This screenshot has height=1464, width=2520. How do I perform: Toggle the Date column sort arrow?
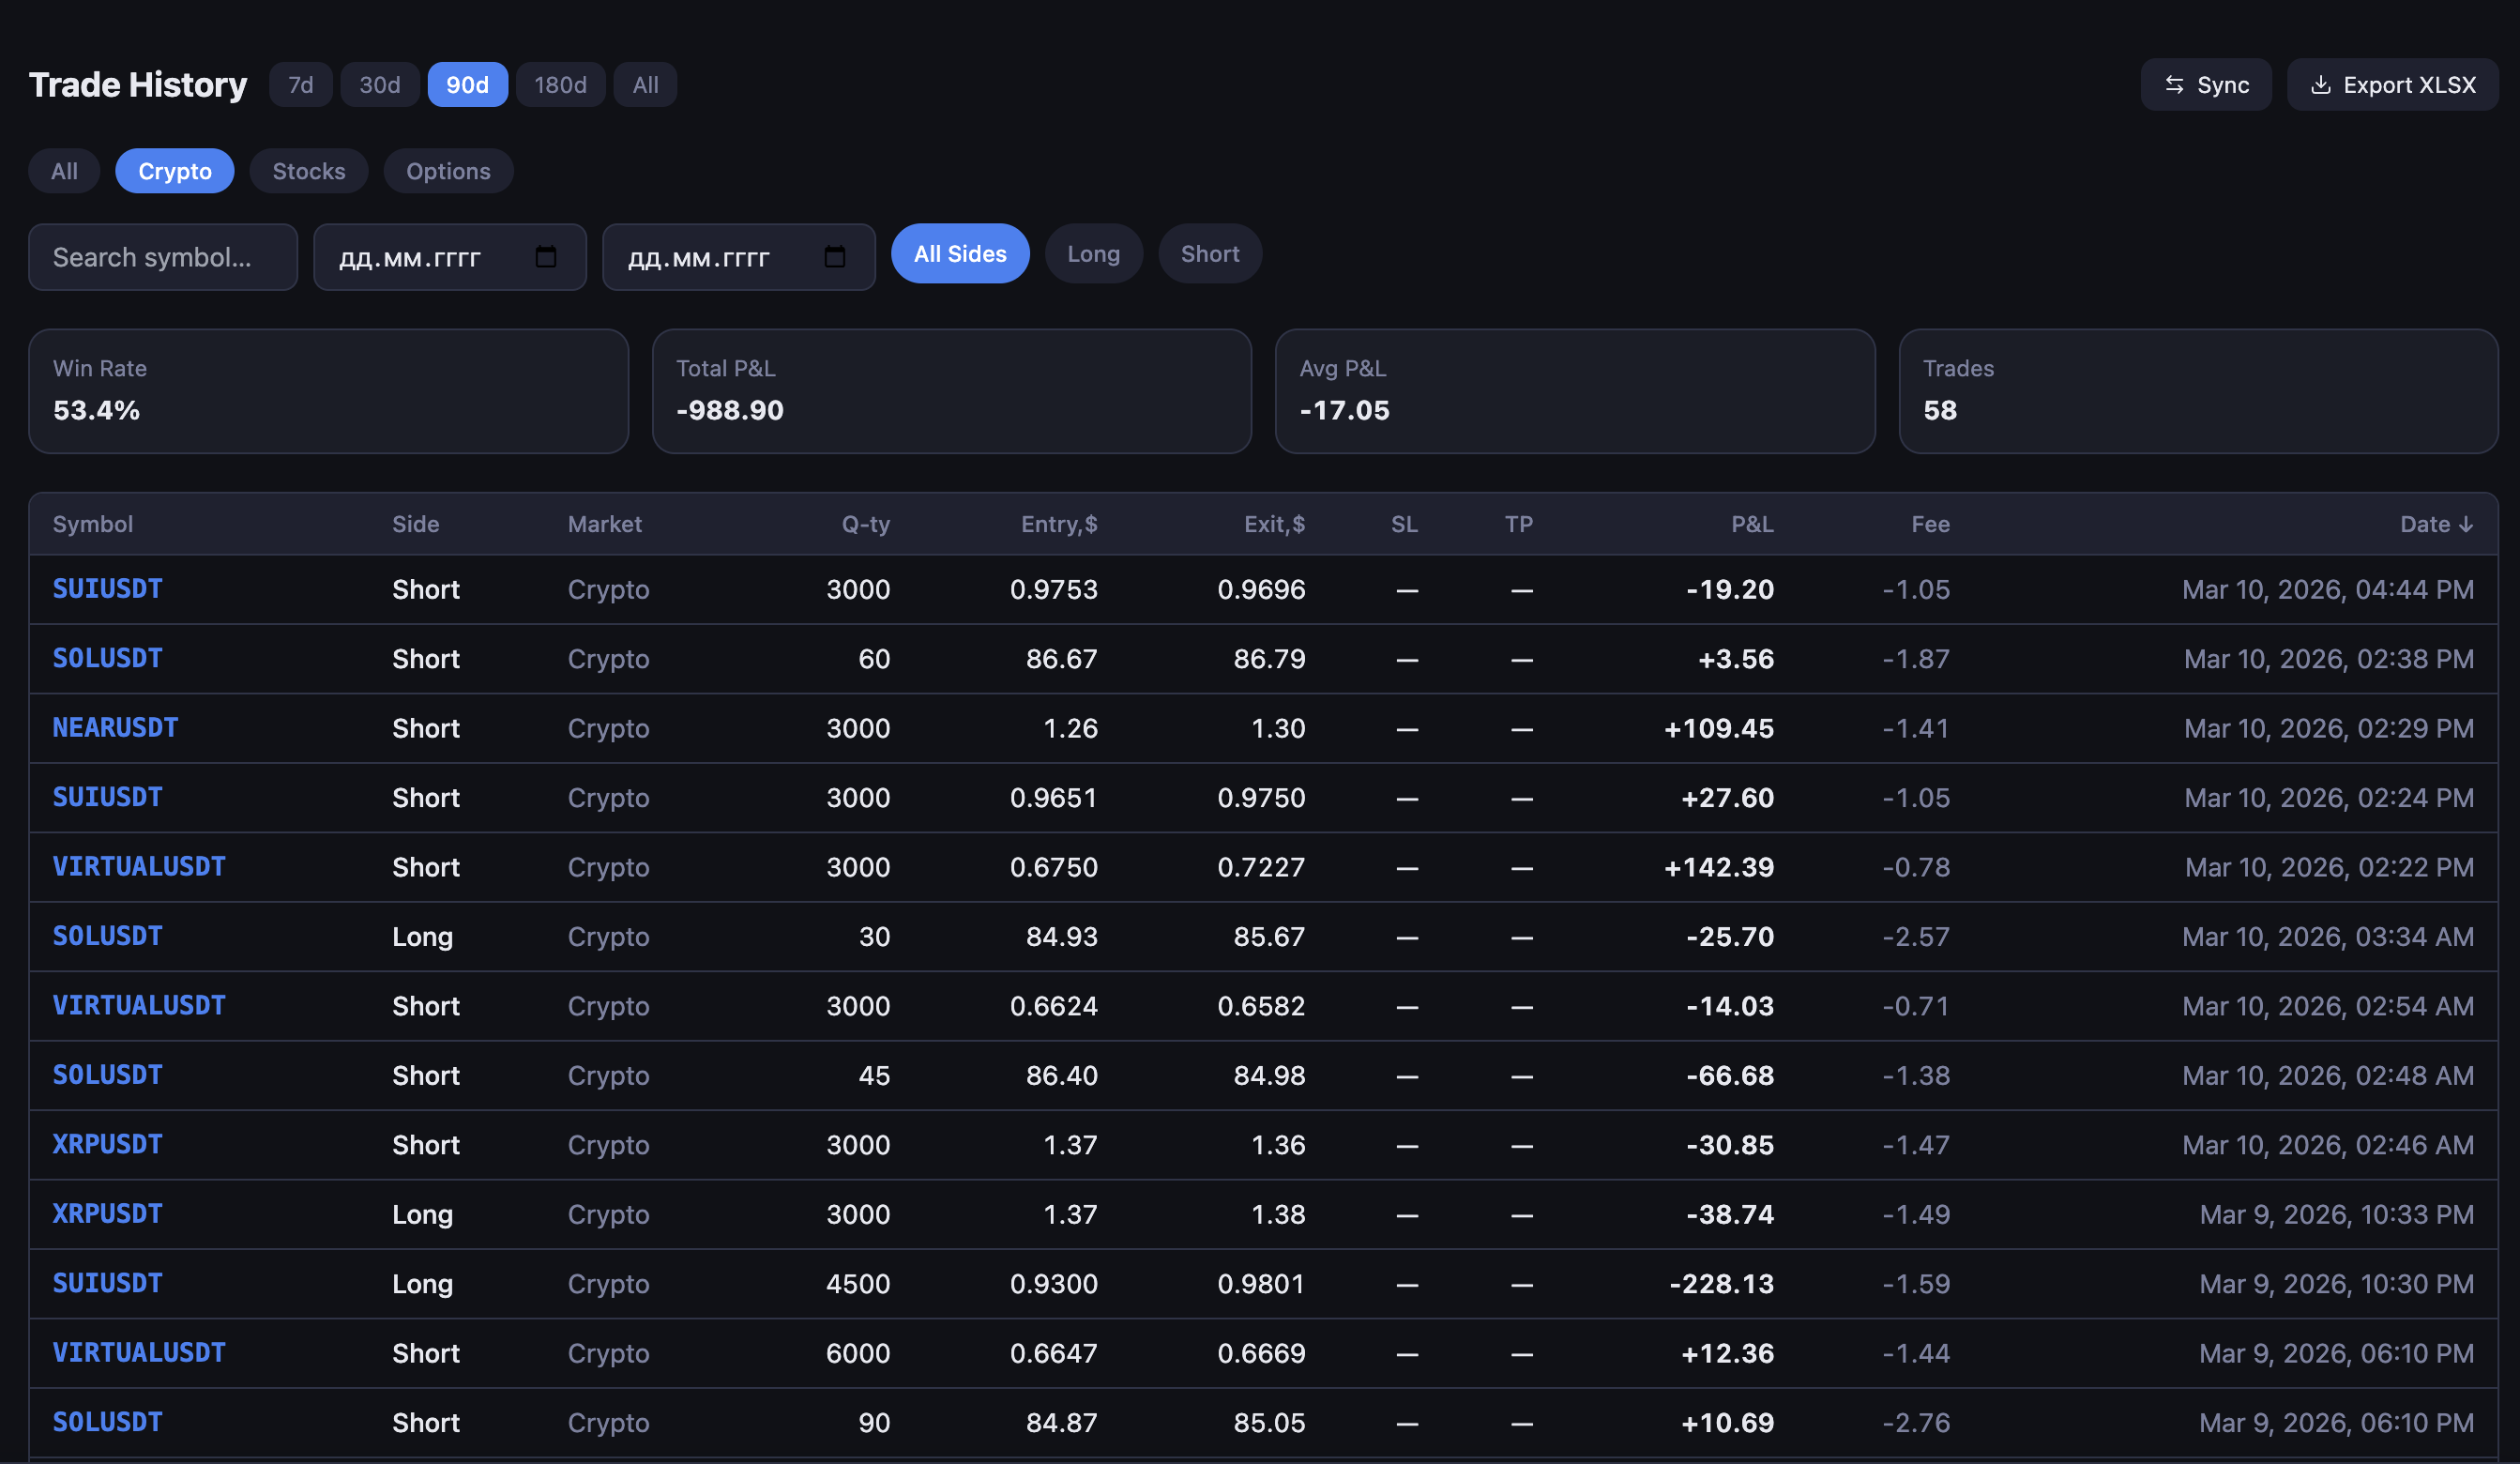pyautogui.click(x=2465, y=523)
